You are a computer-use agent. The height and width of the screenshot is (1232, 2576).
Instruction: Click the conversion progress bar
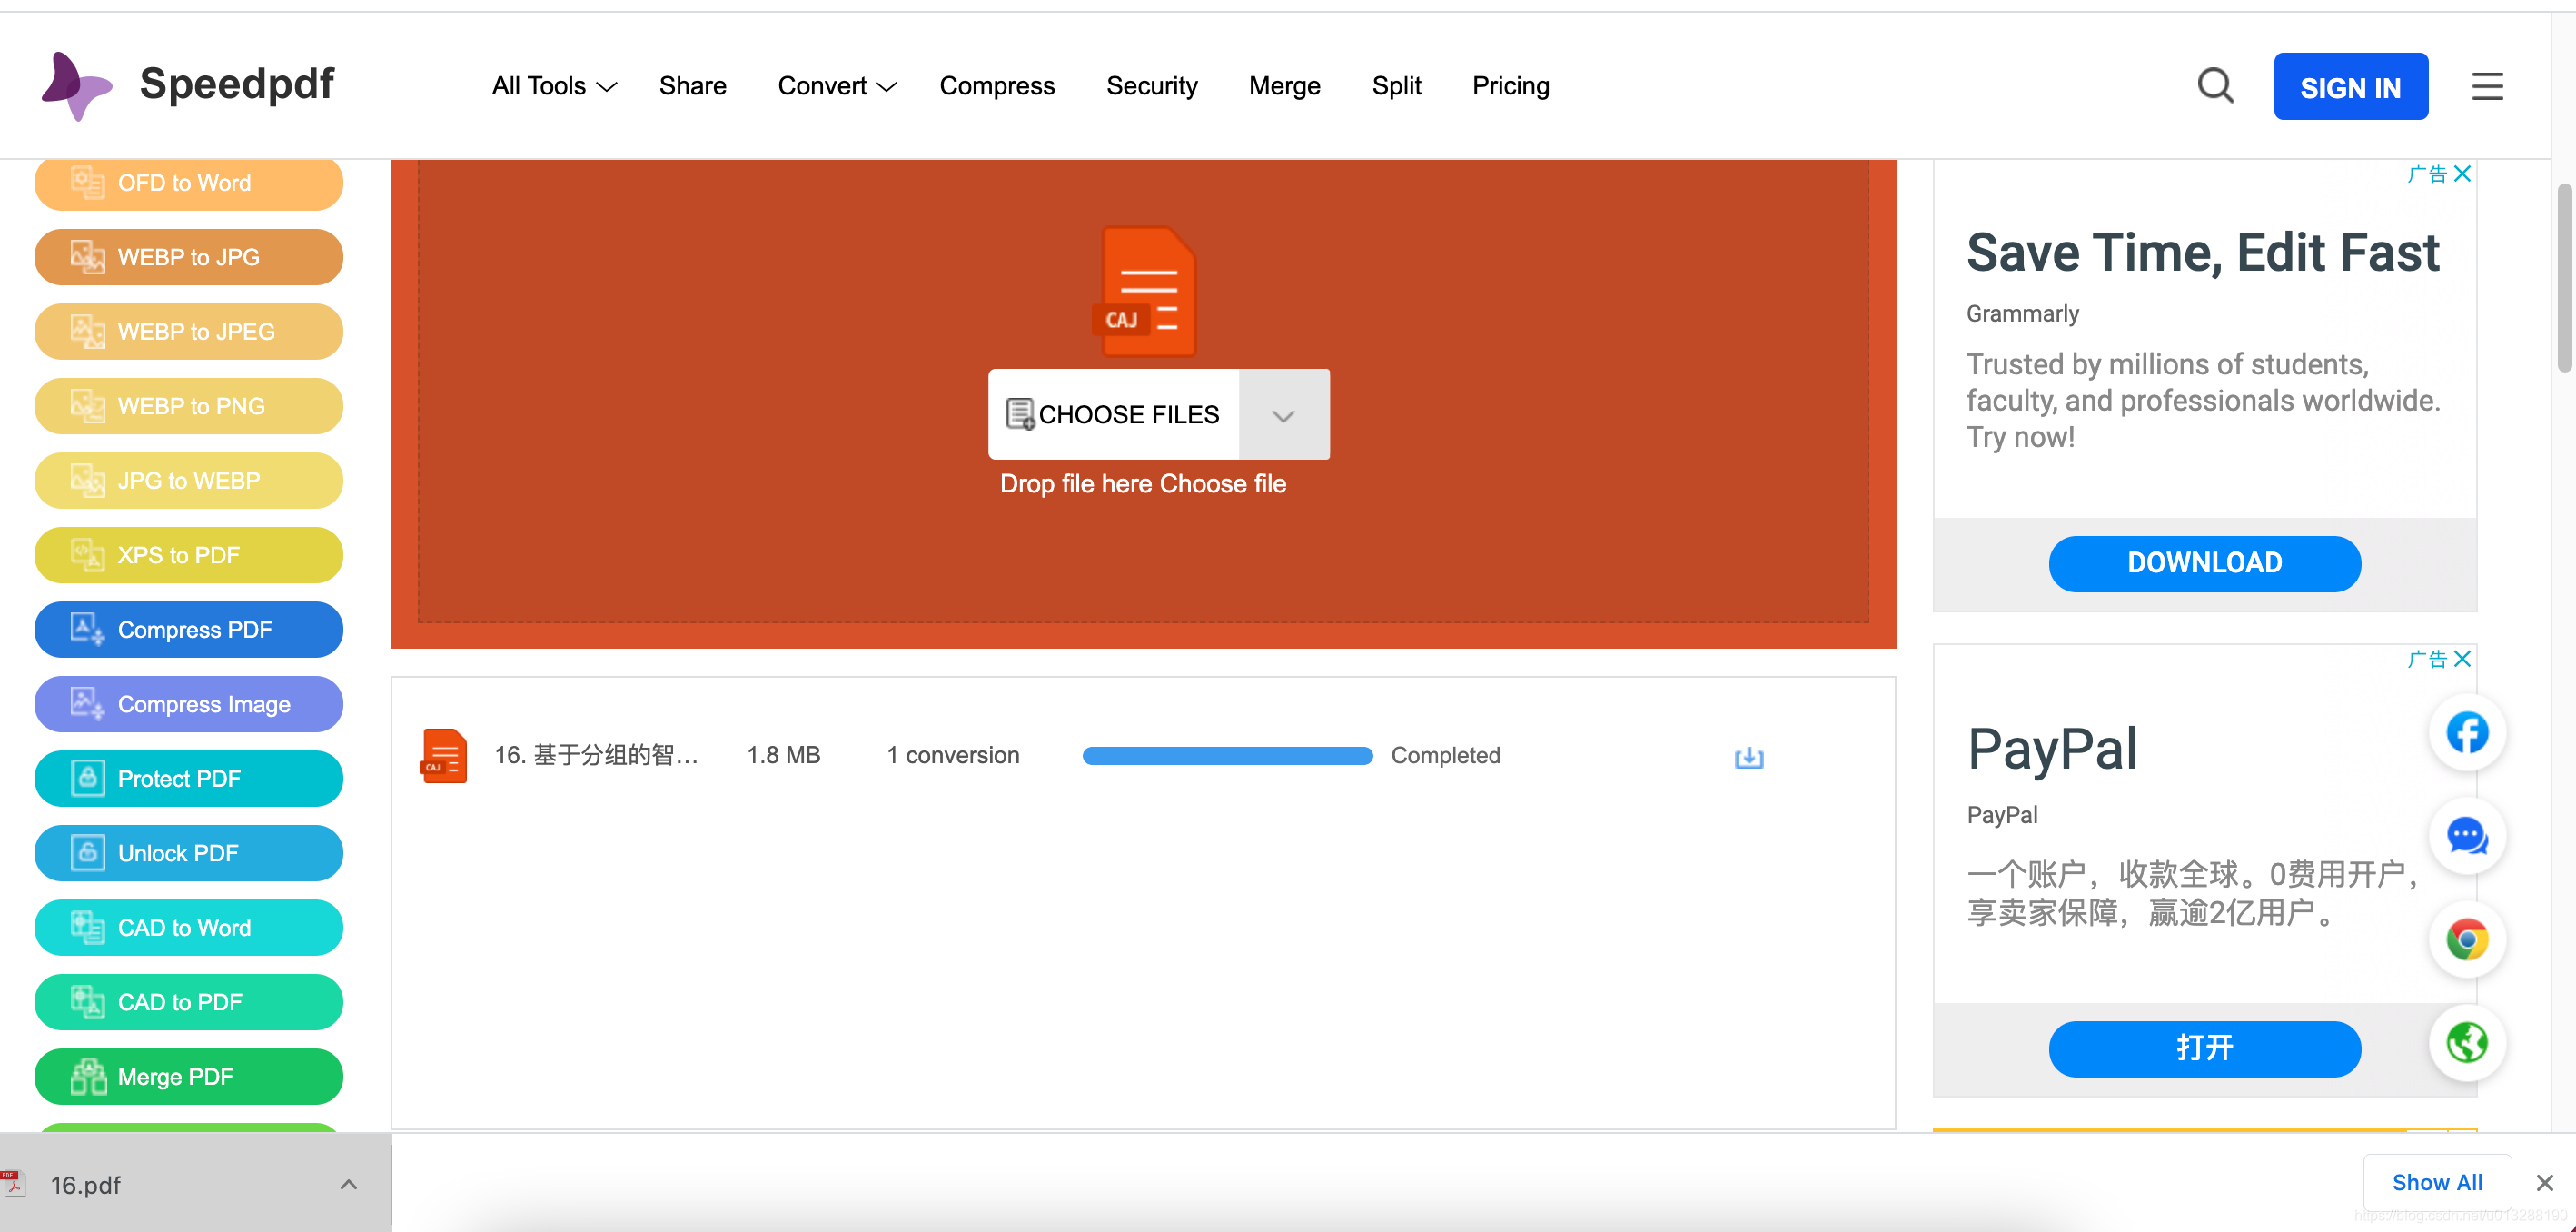[1227, 756]
